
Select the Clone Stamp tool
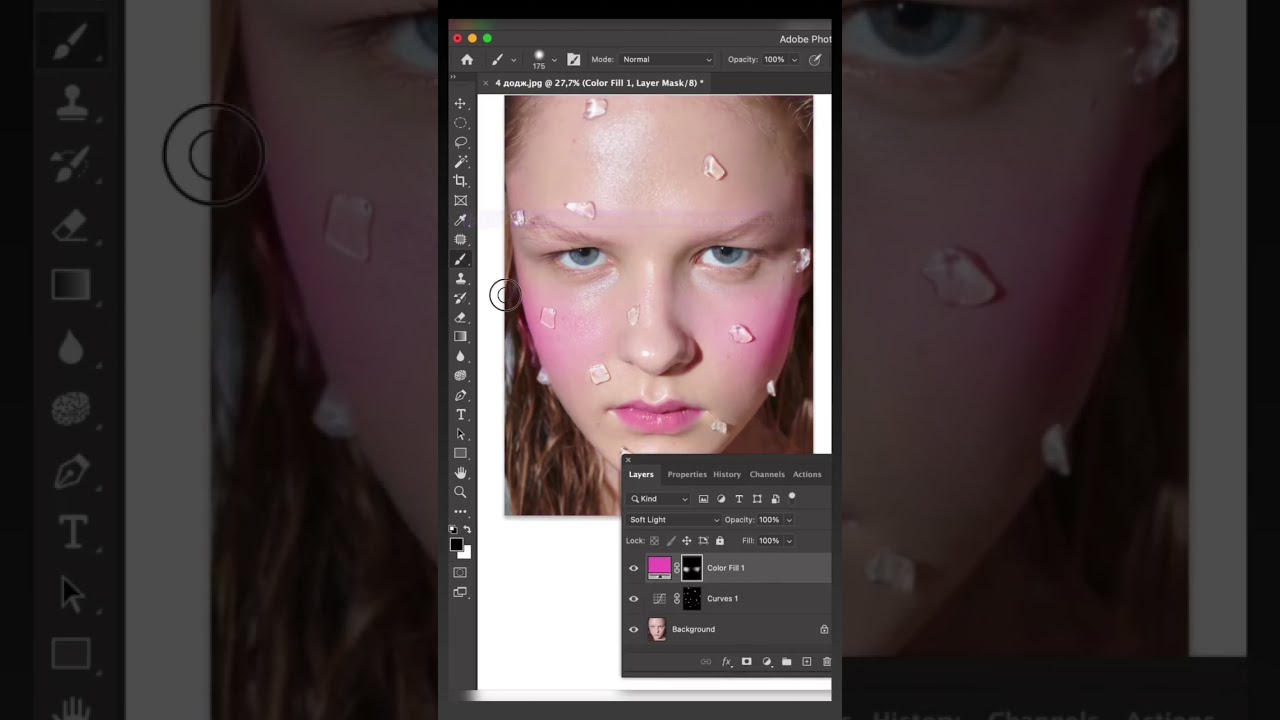coord(461,279)
